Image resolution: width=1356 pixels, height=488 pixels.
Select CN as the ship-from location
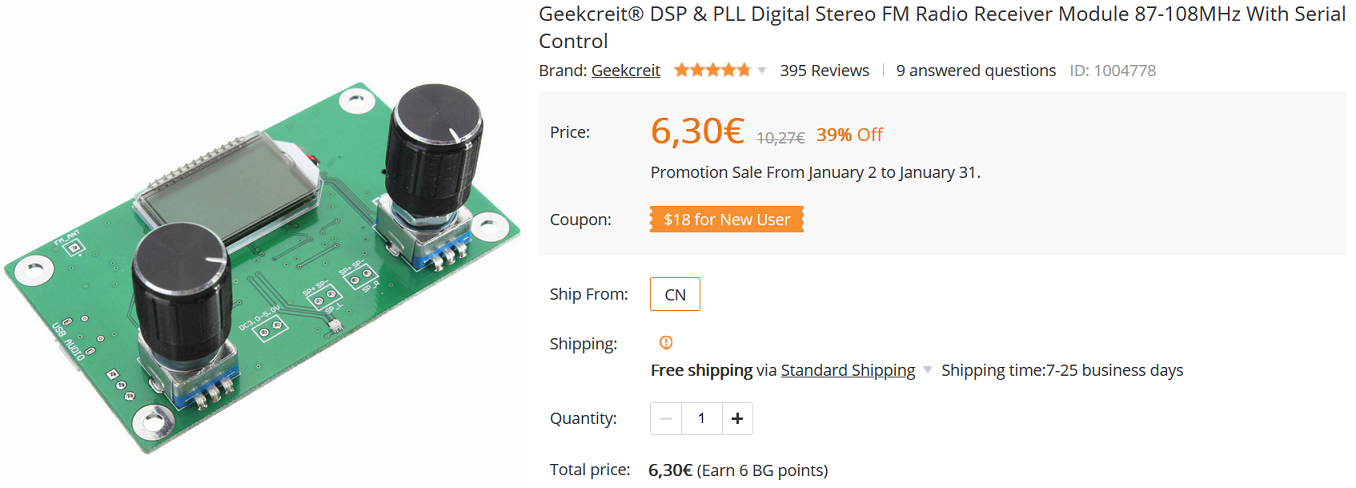coord(675,294)
